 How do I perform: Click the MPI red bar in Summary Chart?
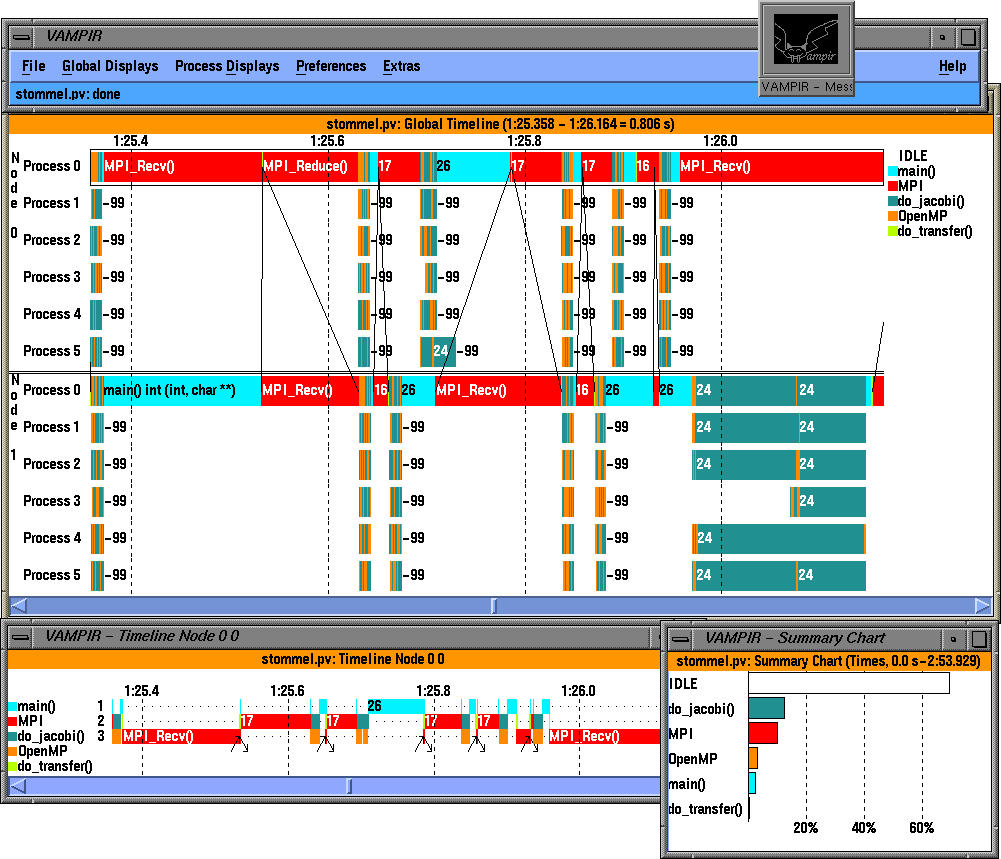[x=763, y=733]
